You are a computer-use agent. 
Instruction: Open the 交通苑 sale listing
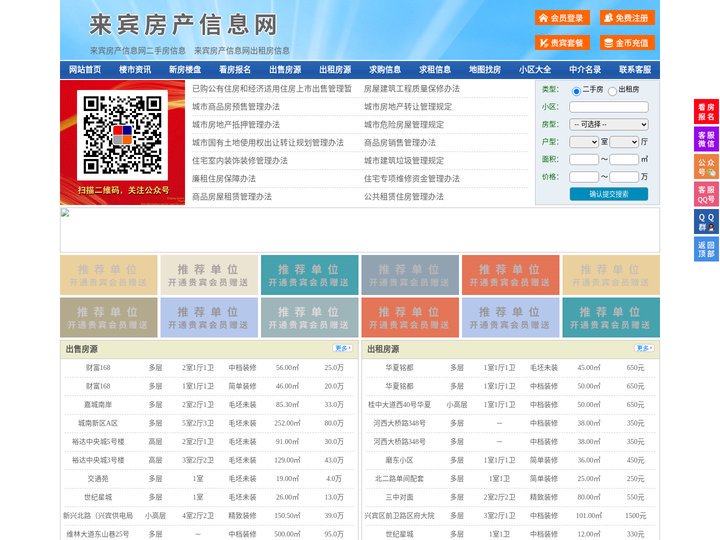pyautogui.click(x=98, y=478)
